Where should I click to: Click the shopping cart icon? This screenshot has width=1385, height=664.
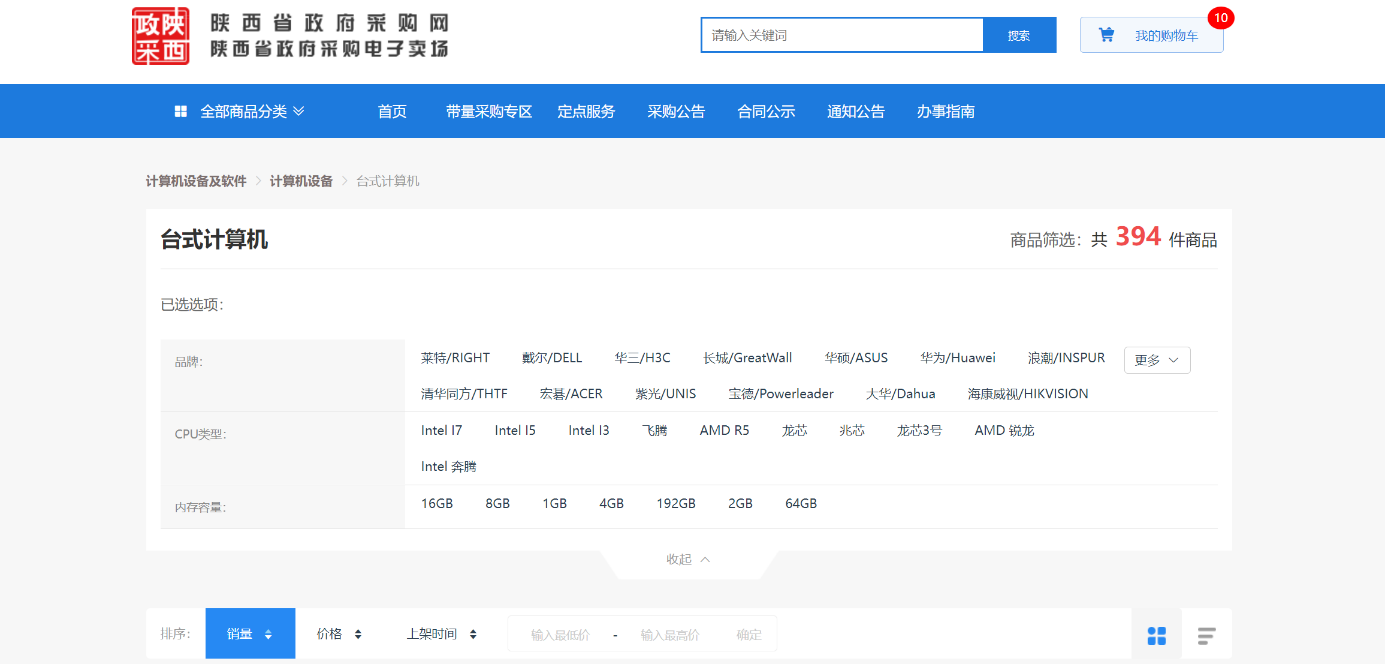[1106, 35]
